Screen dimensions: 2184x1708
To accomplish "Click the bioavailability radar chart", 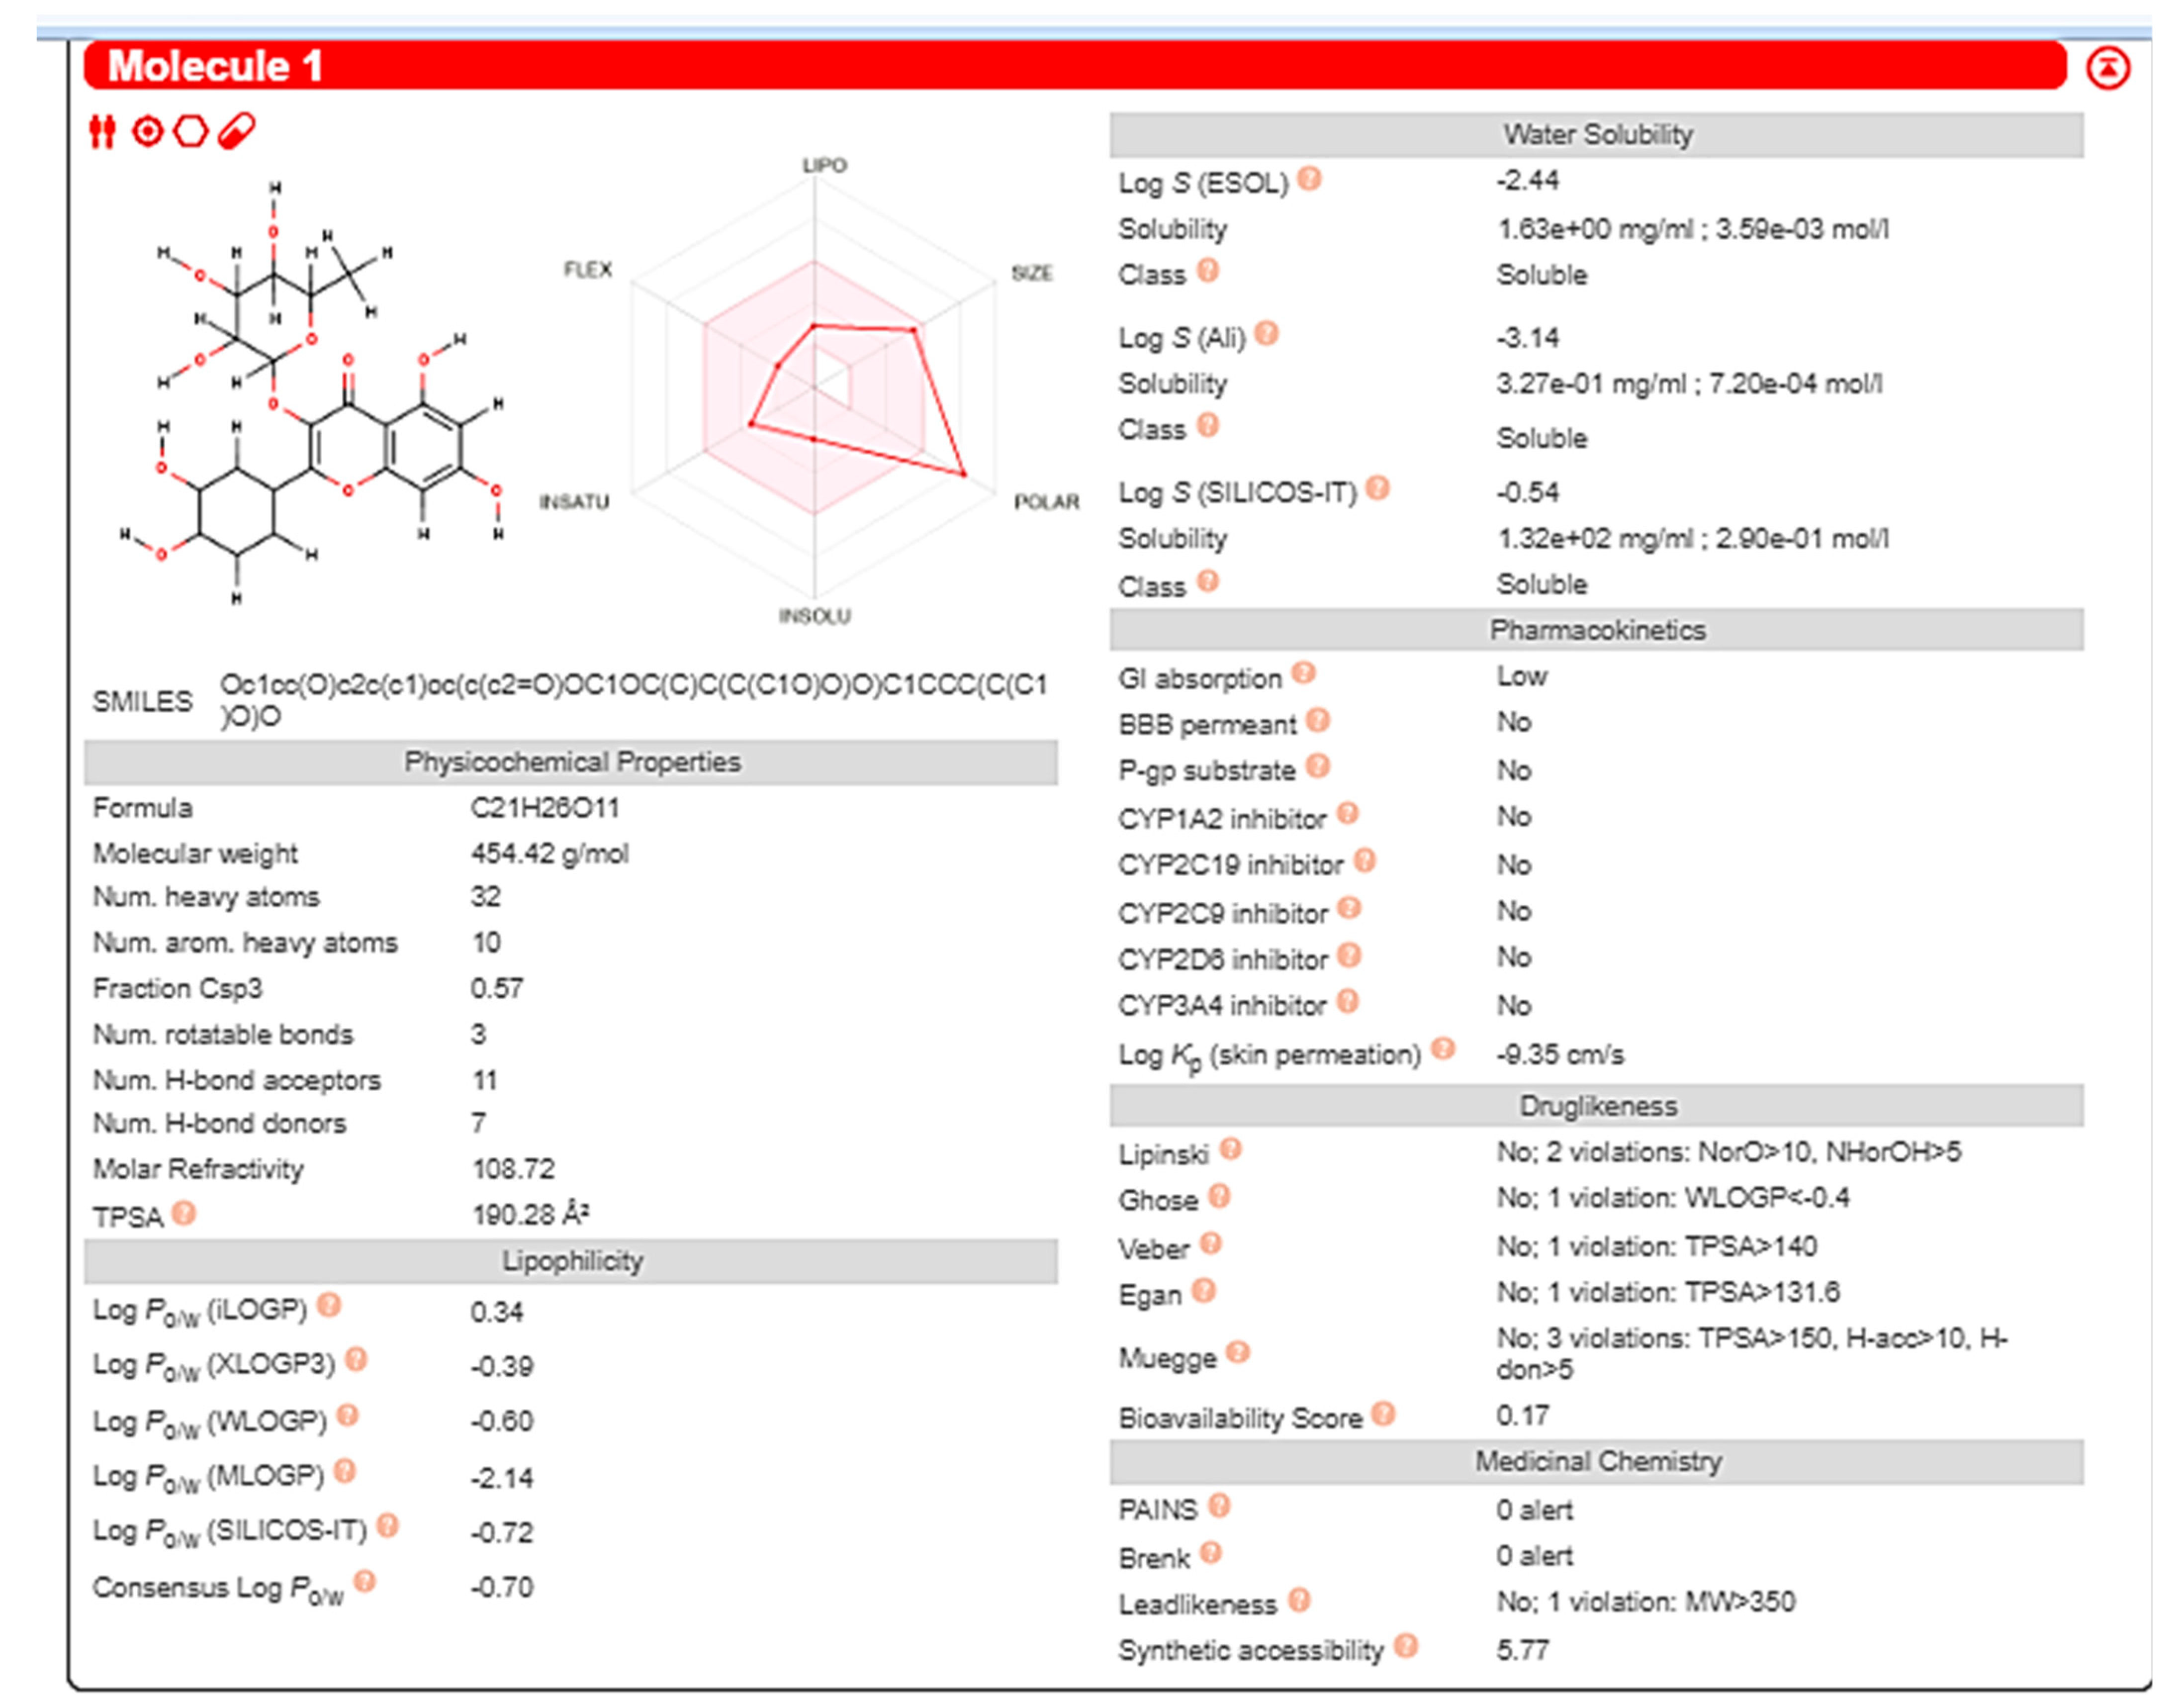I will [x=814, y=390].
